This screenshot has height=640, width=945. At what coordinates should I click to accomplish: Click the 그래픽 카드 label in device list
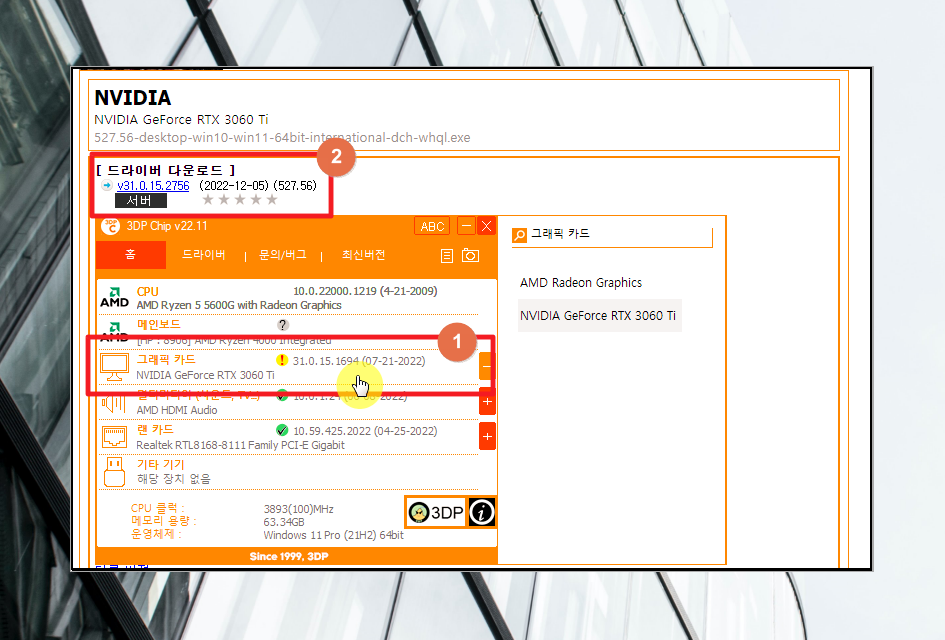click(166, 360)
